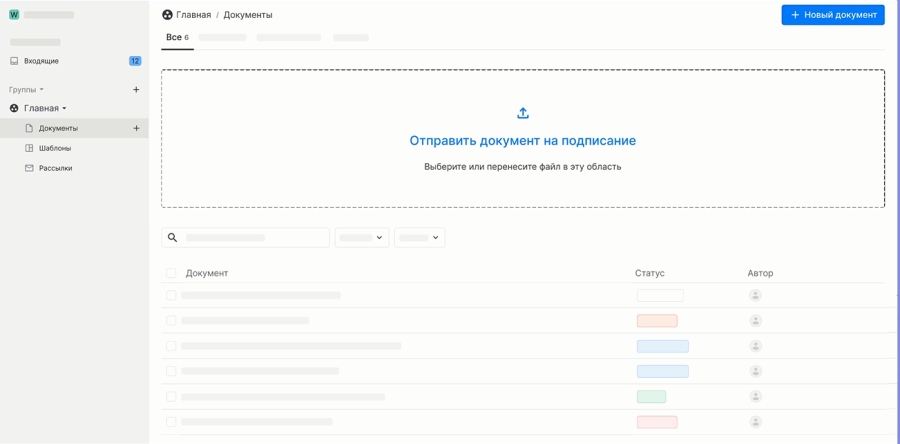Click the blue status badge in the third row

pyautogui.click(x=663, y=346)
